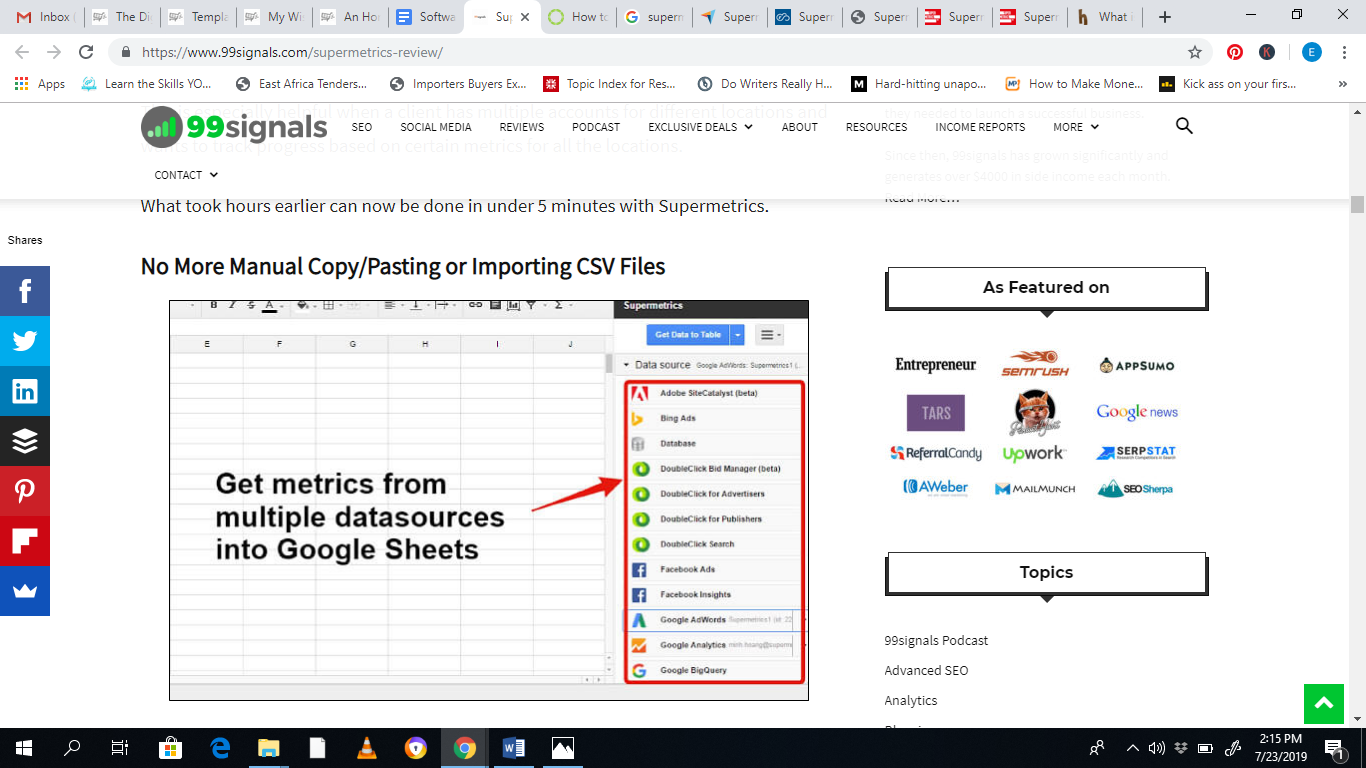Open the Chrome profile avatar E

point(1312,52)
